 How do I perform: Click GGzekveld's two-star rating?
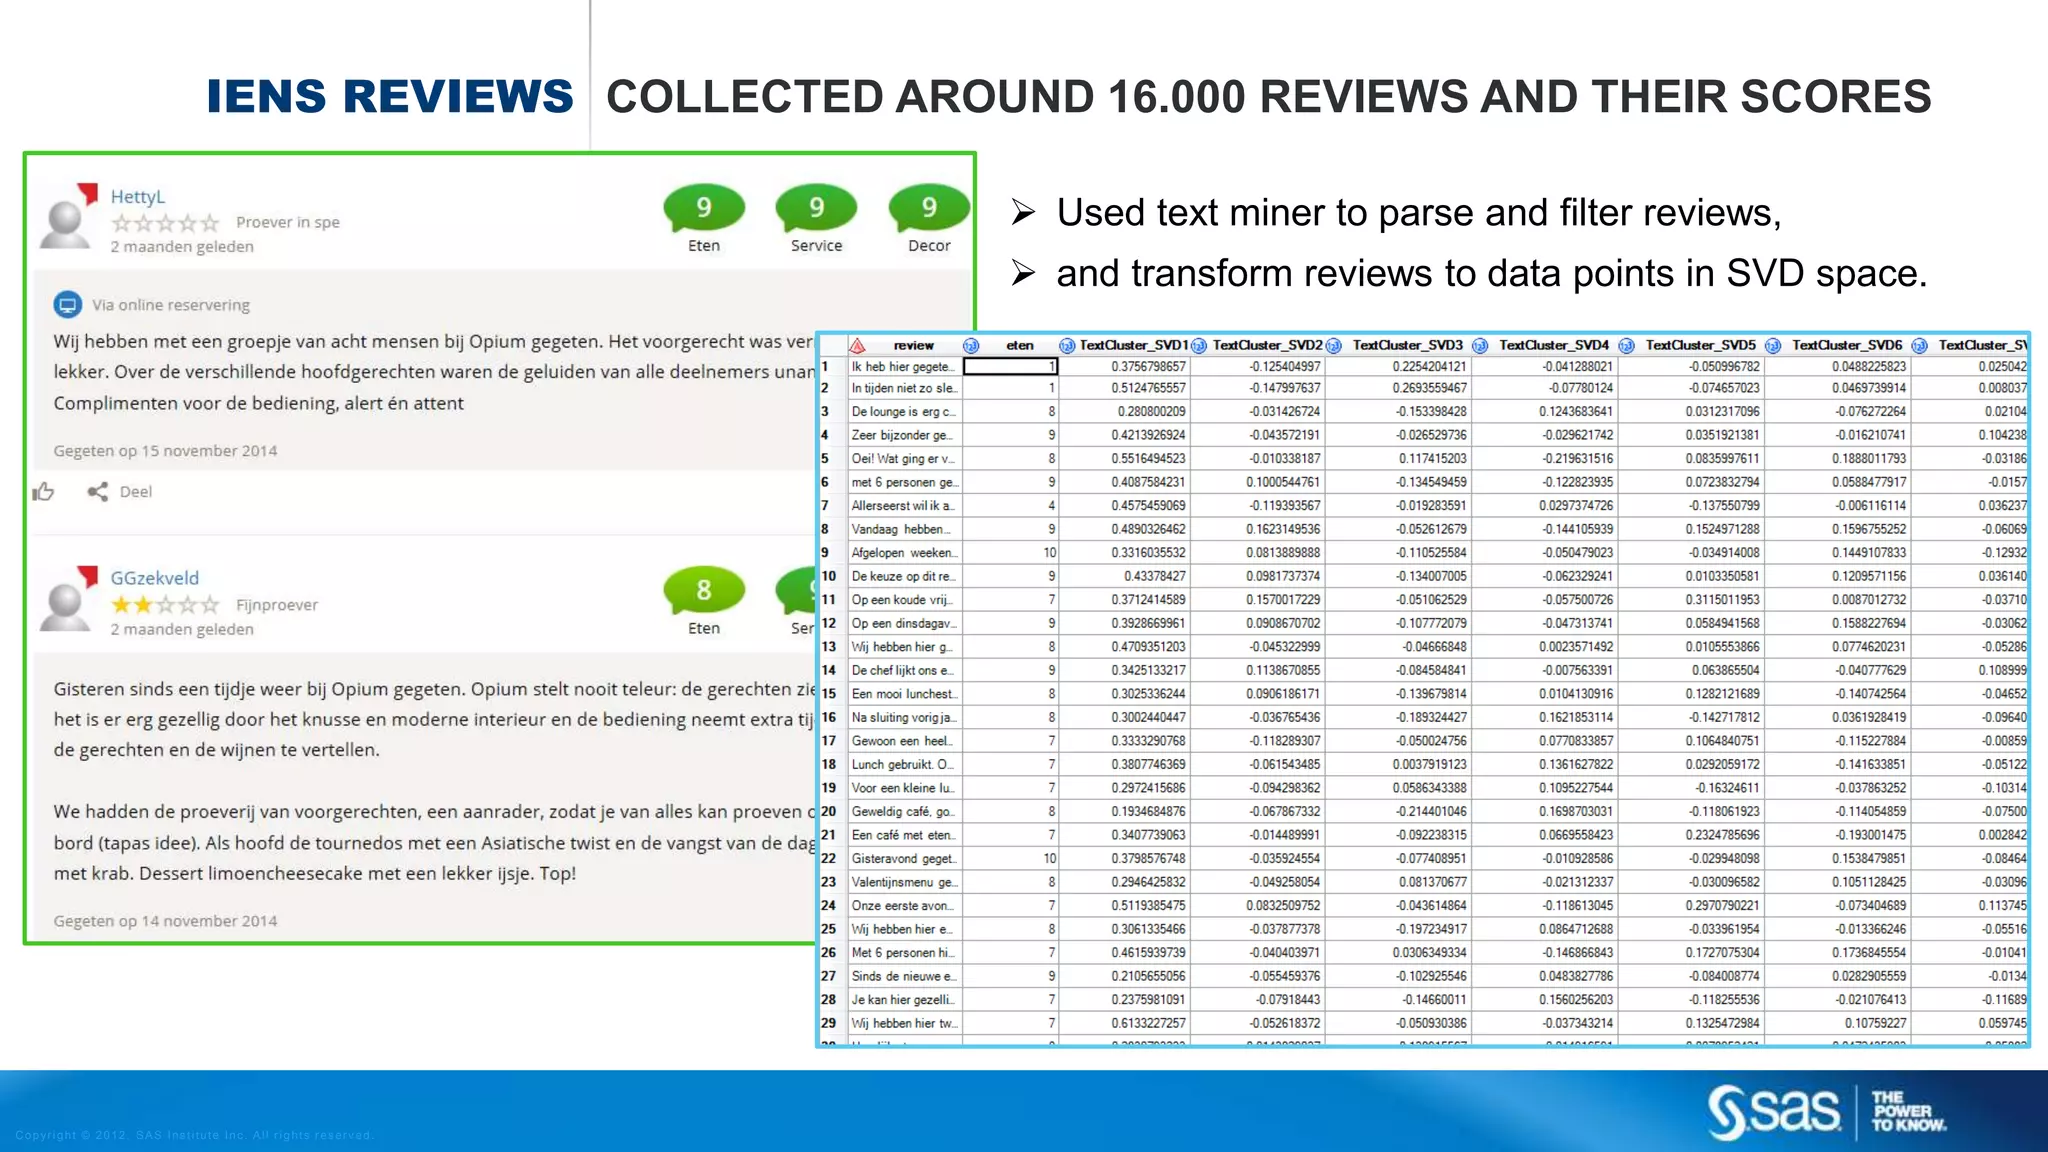click(x=165, y=604)
